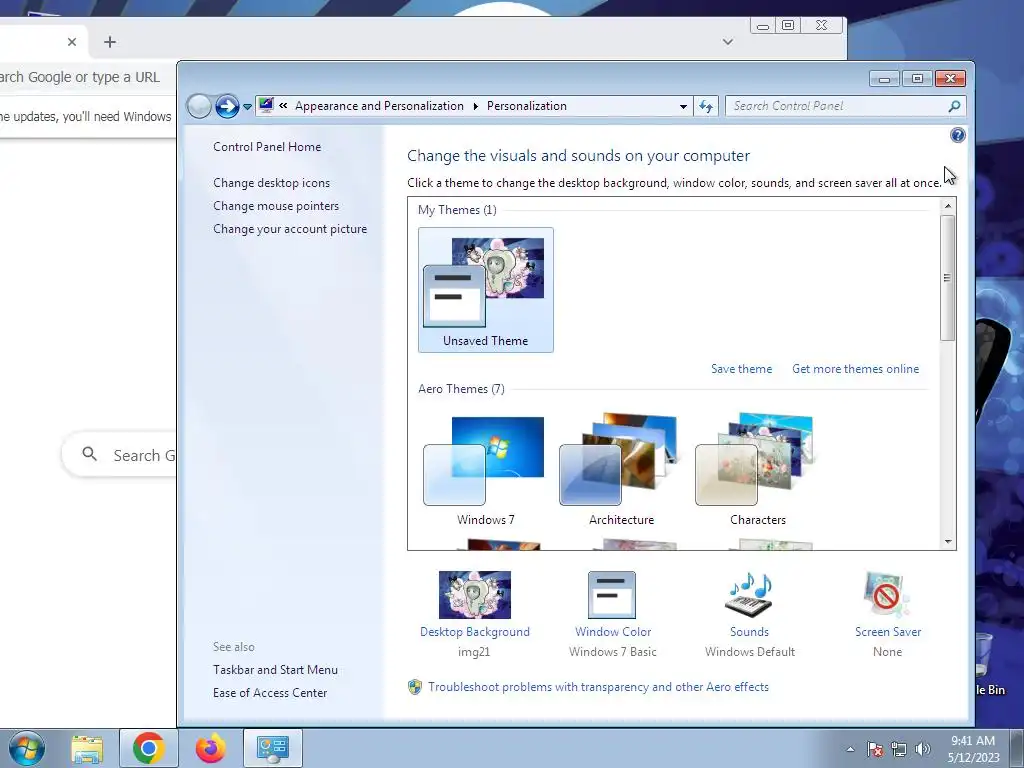Click the network tray icon
The height and width of the screenshot is (768, 1024).
pyautogui.click(x=899, y=749)
